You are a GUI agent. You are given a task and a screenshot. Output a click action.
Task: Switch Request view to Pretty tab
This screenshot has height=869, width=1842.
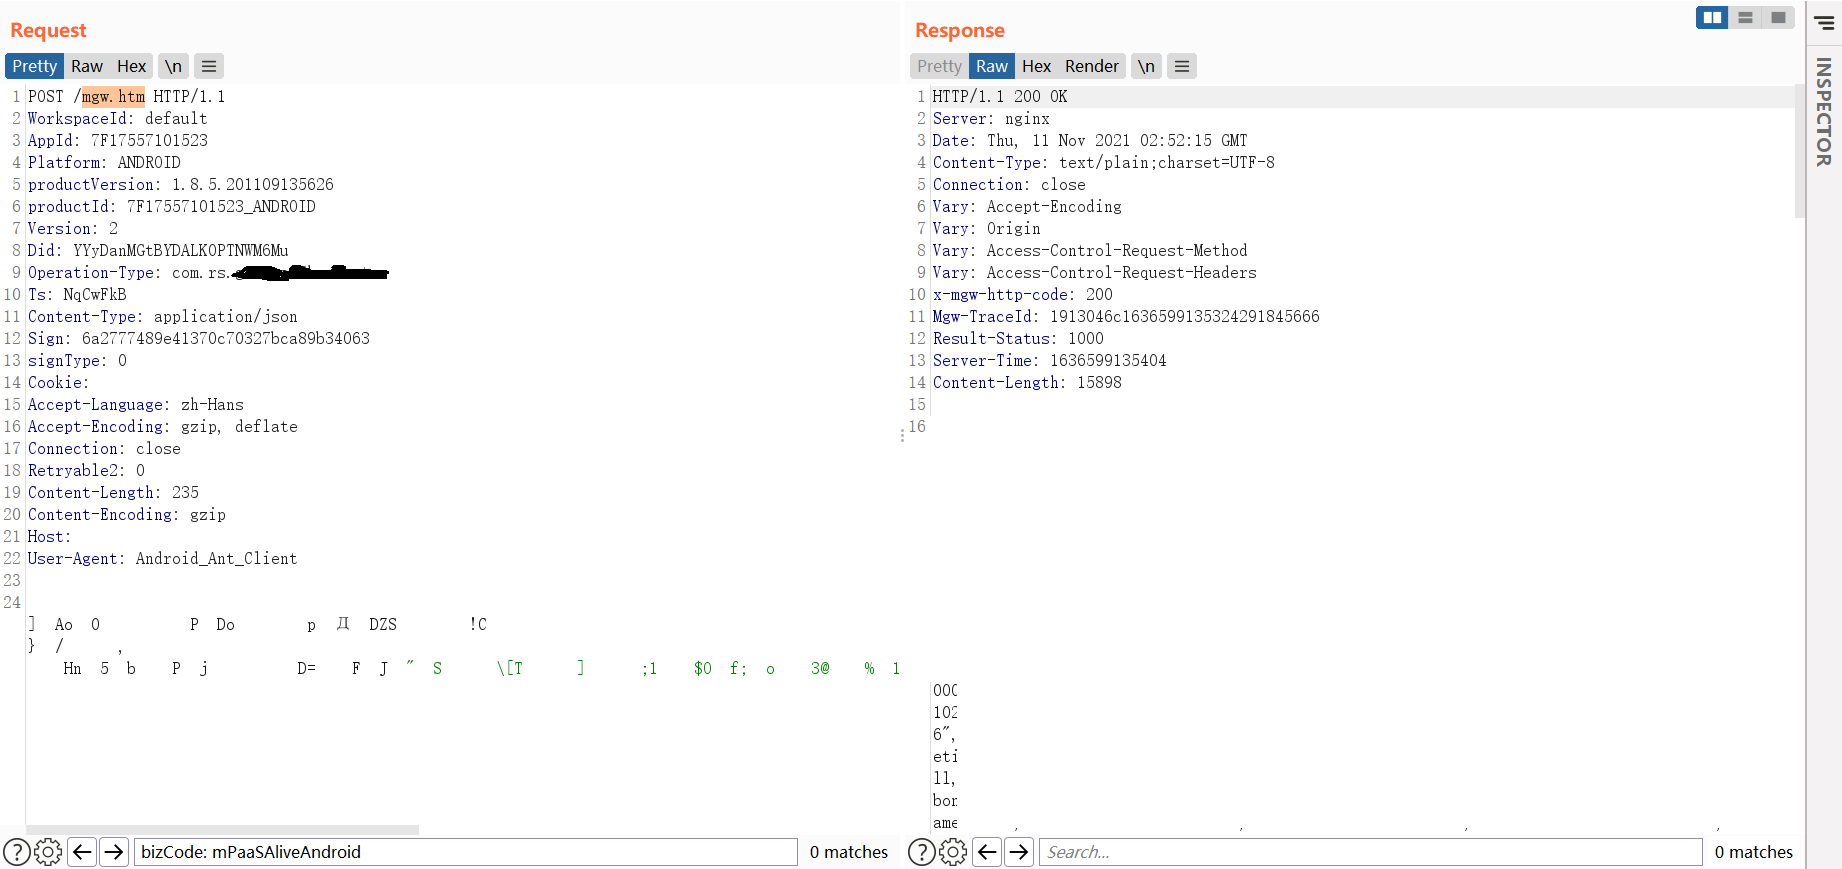(35, 66)
